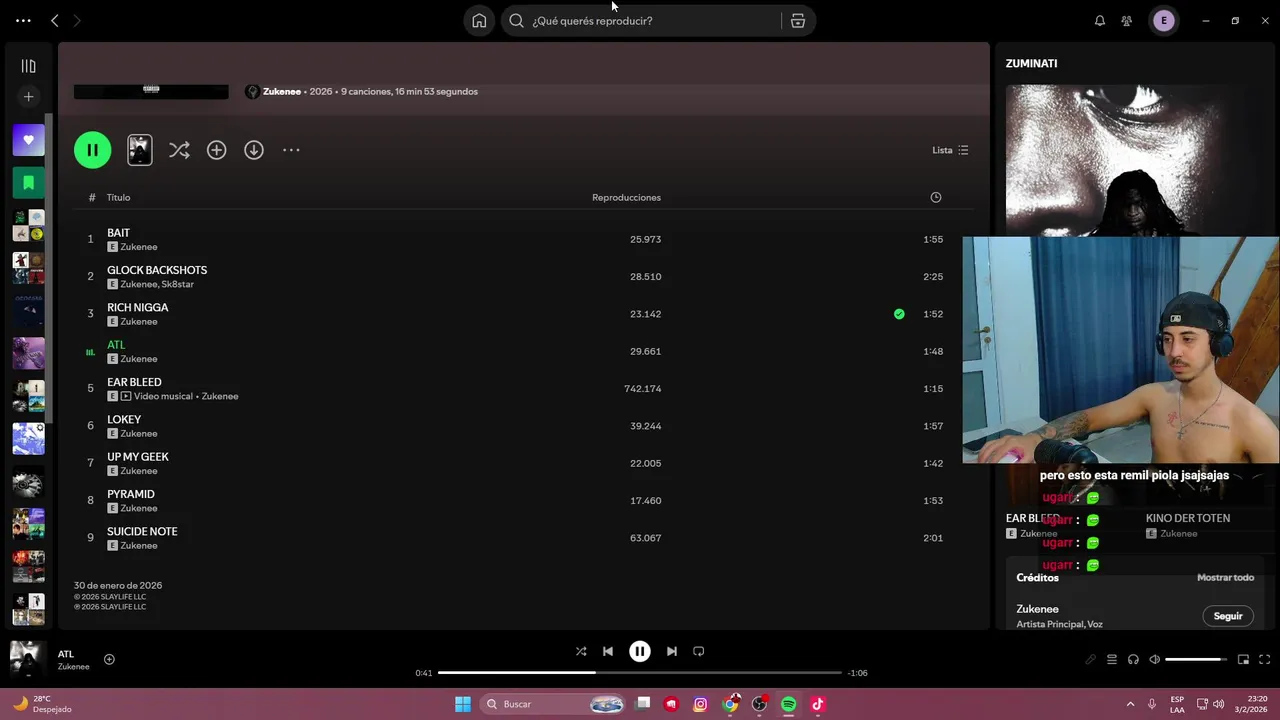Select the GLOCK BACKSHOTS track row

523,276
